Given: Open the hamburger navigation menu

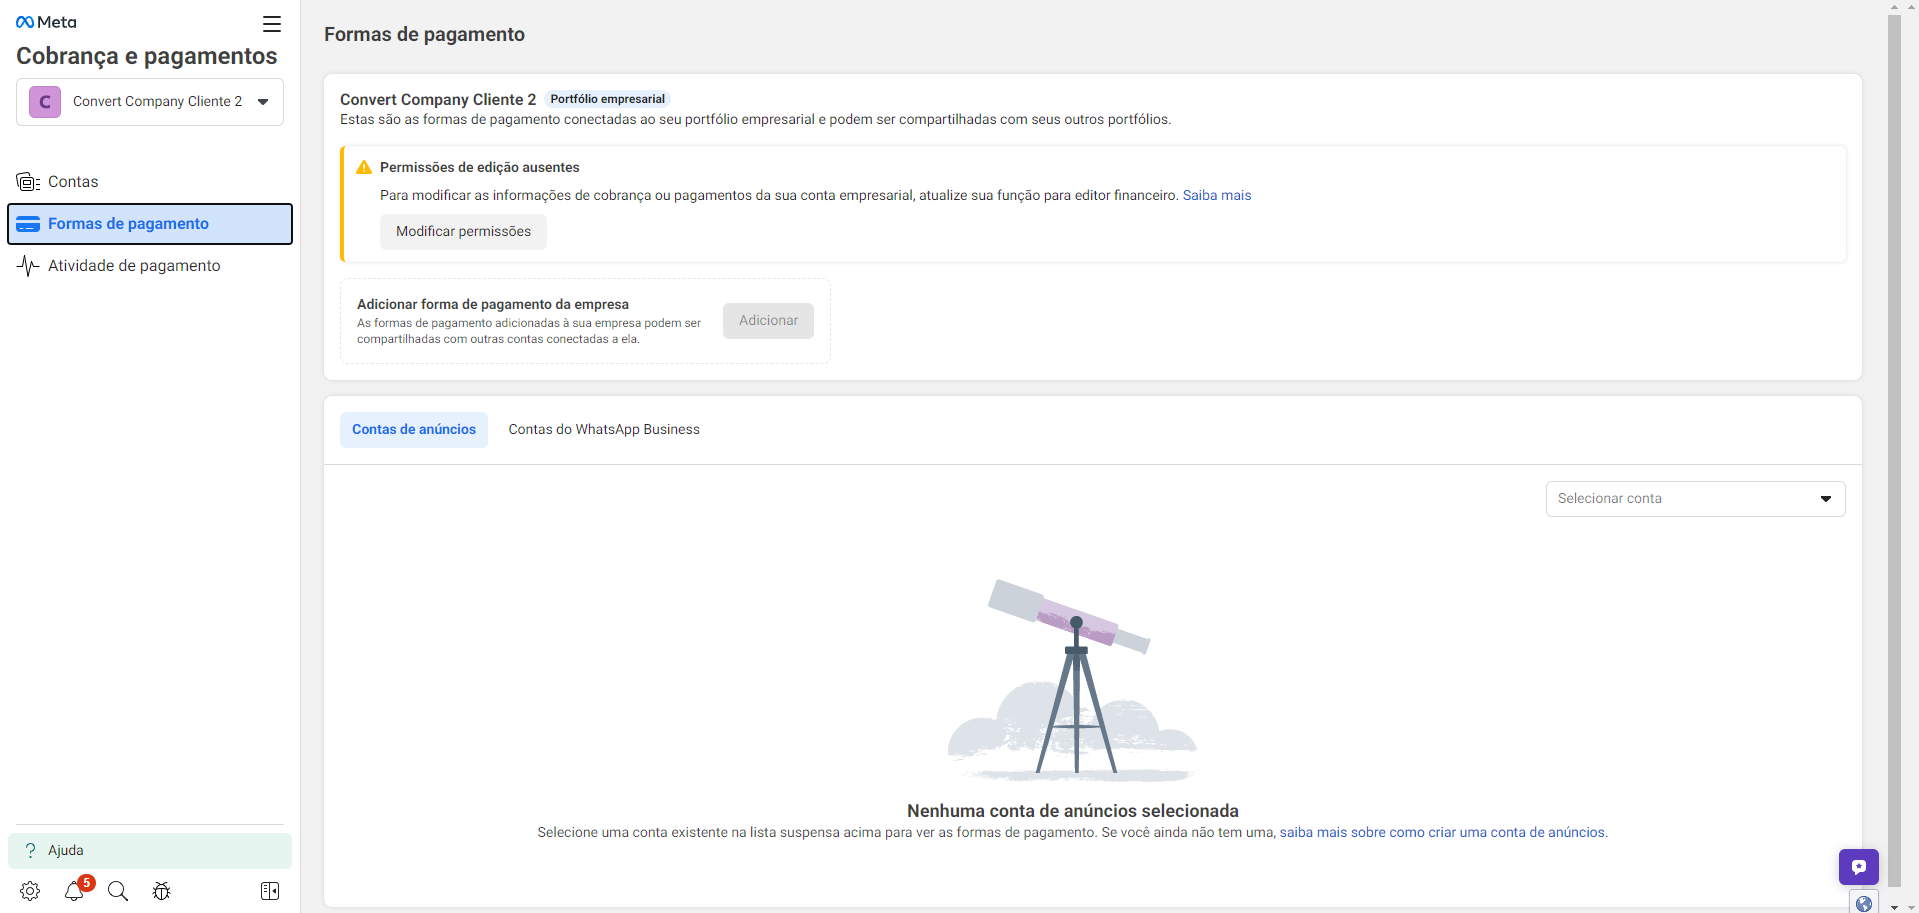Looking at the screenshot, I should [272, 24].
